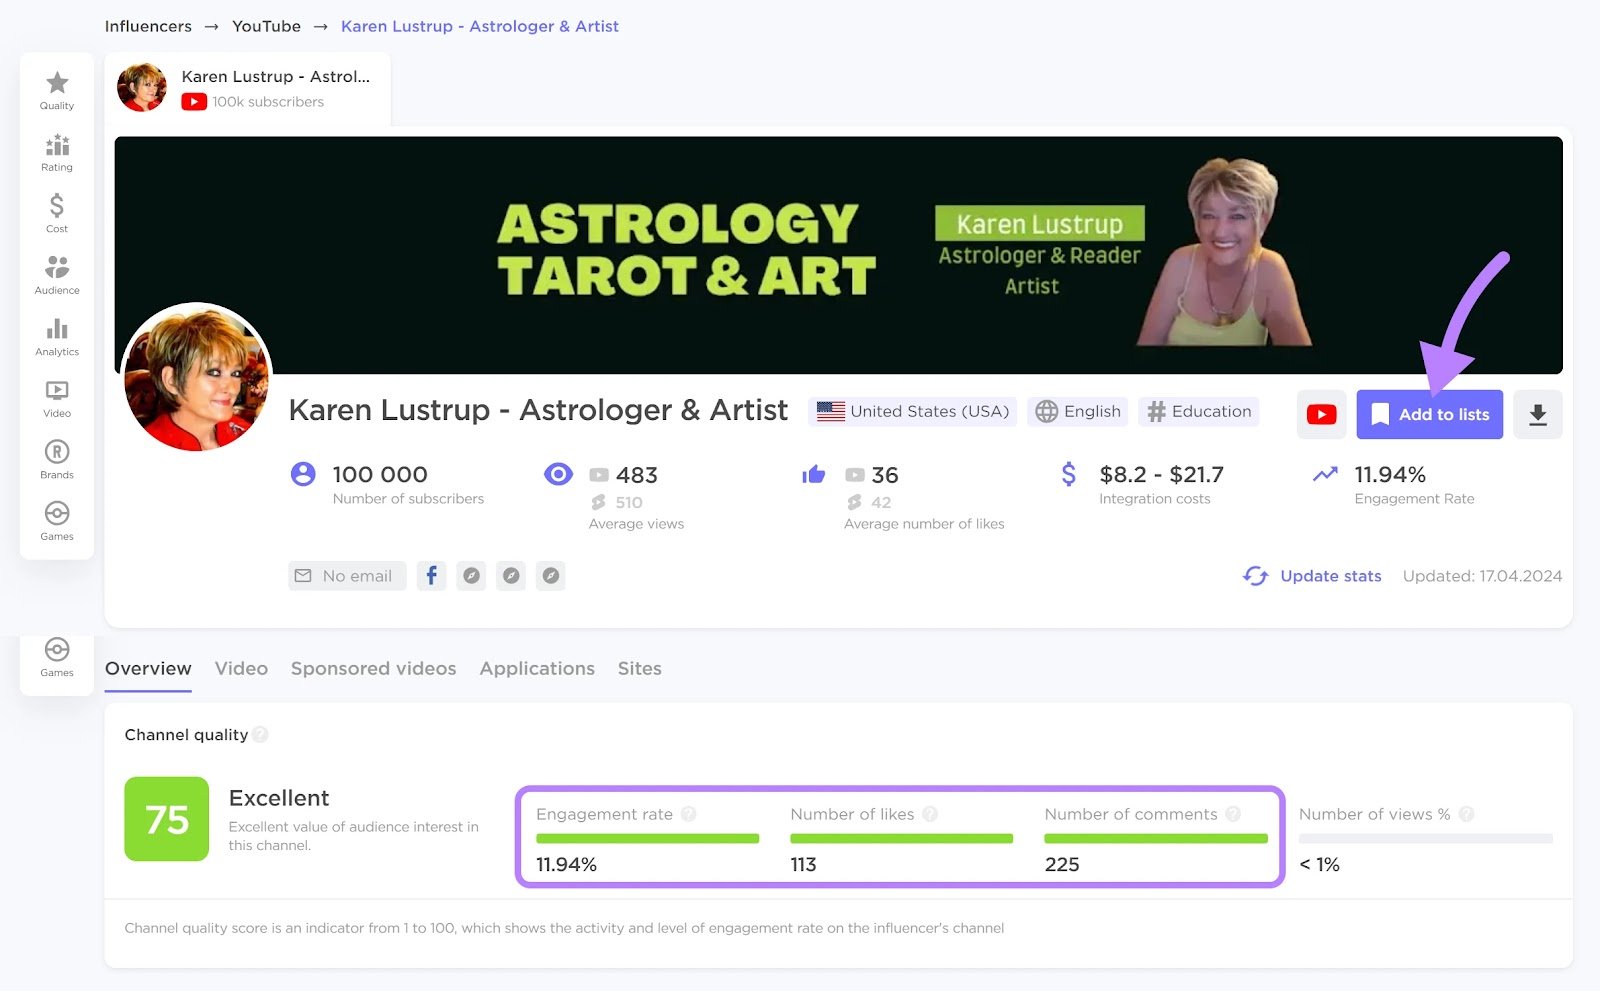Click the Audience sidebar icon
The image size is (1600, 991).
click(x=56, y=275)
